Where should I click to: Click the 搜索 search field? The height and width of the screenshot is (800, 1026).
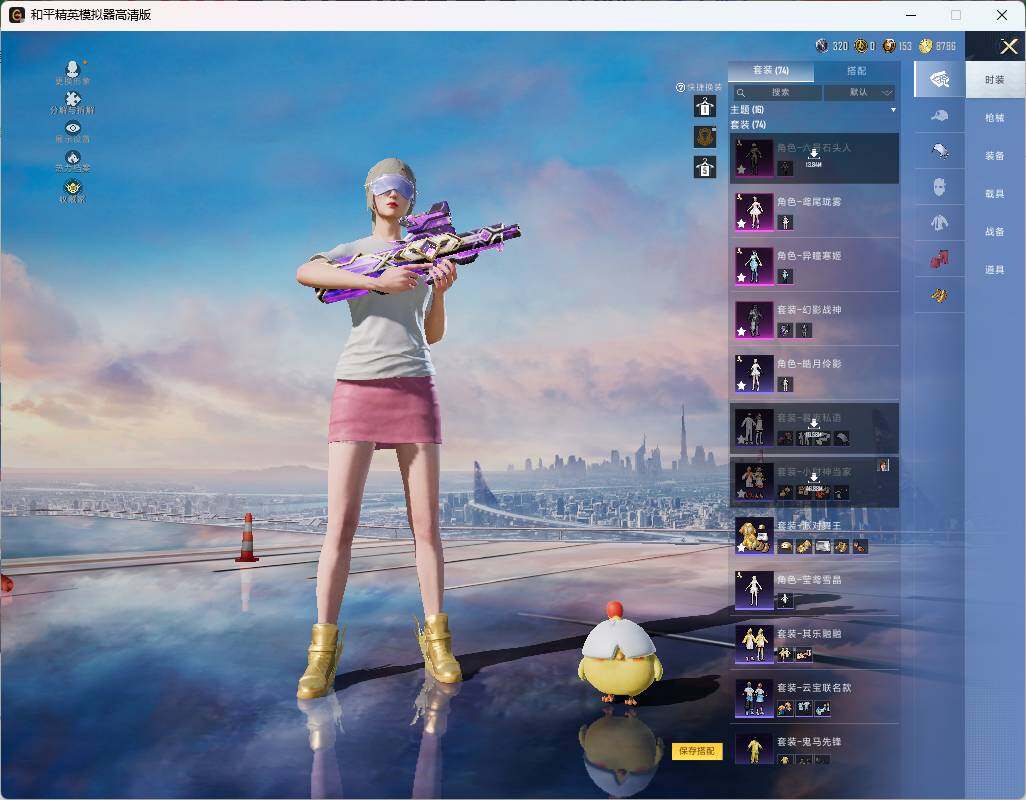[777, 92]
